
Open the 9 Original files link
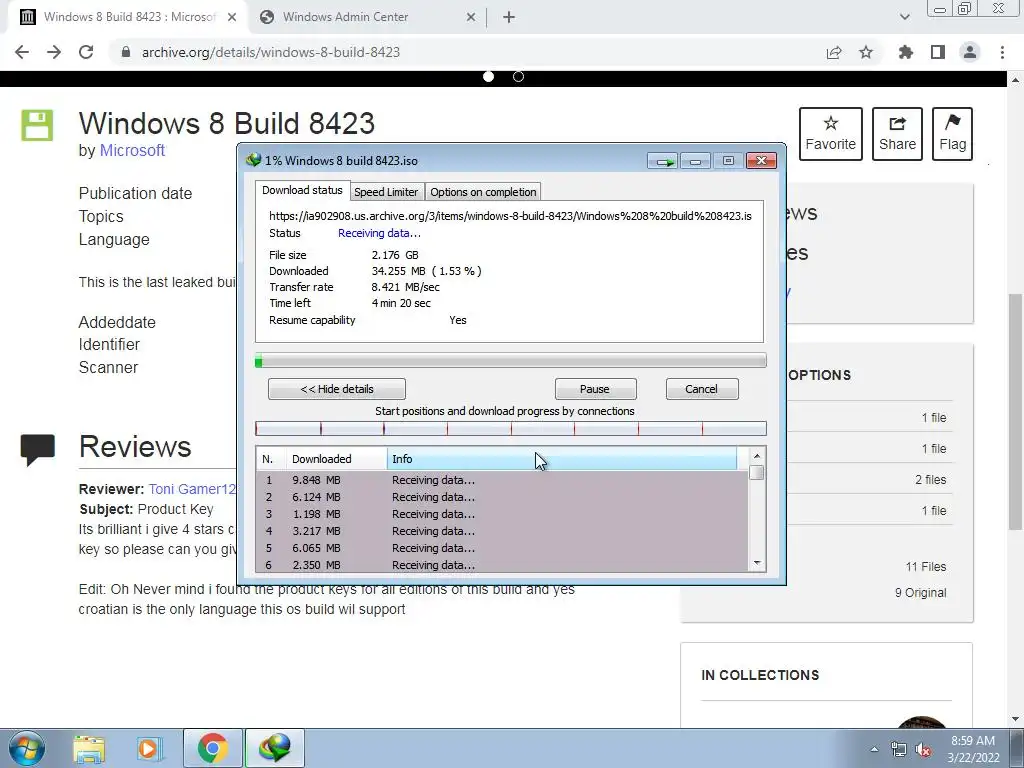coord(920,593)
